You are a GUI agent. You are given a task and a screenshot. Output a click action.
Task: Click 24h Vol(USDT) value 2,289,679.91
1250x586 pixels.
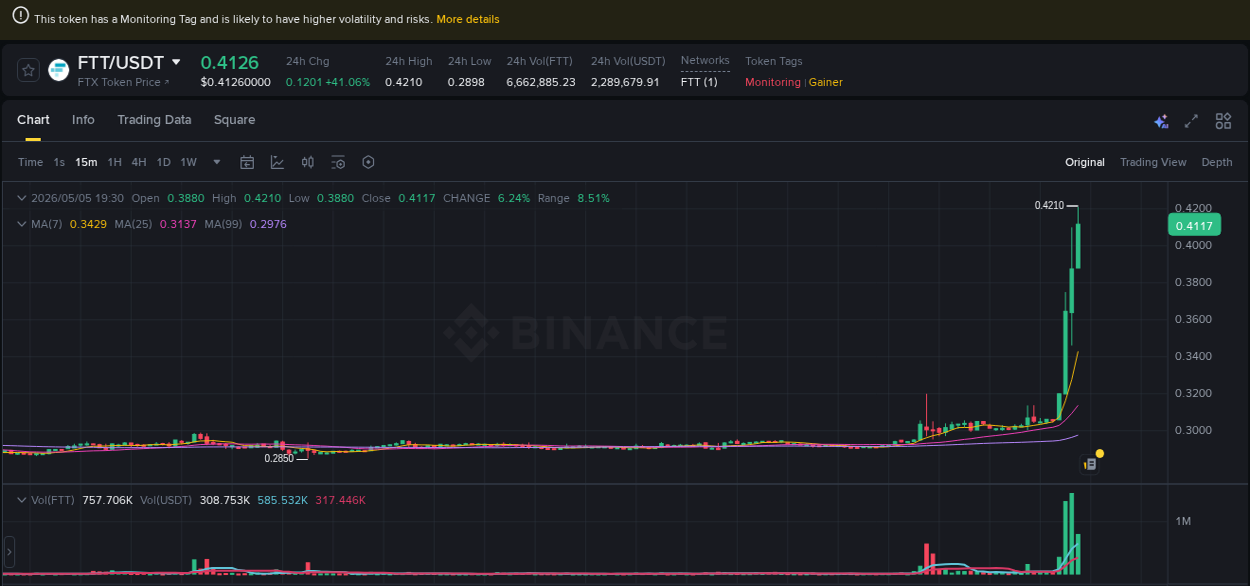tap(625, 82)
